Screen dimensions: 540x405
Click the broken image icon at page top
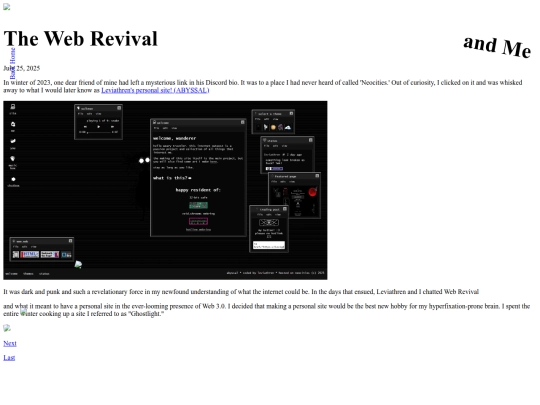point(7,7)
